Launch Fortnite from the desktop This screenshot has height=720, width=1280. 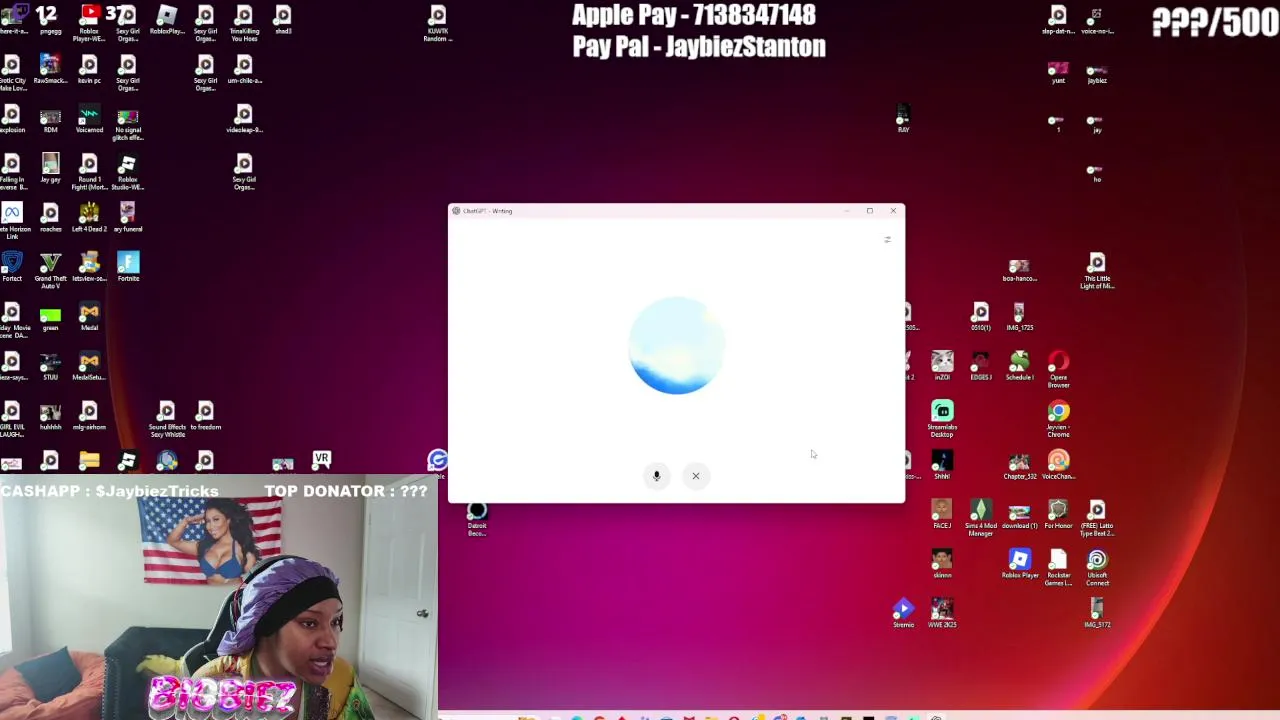128,266
